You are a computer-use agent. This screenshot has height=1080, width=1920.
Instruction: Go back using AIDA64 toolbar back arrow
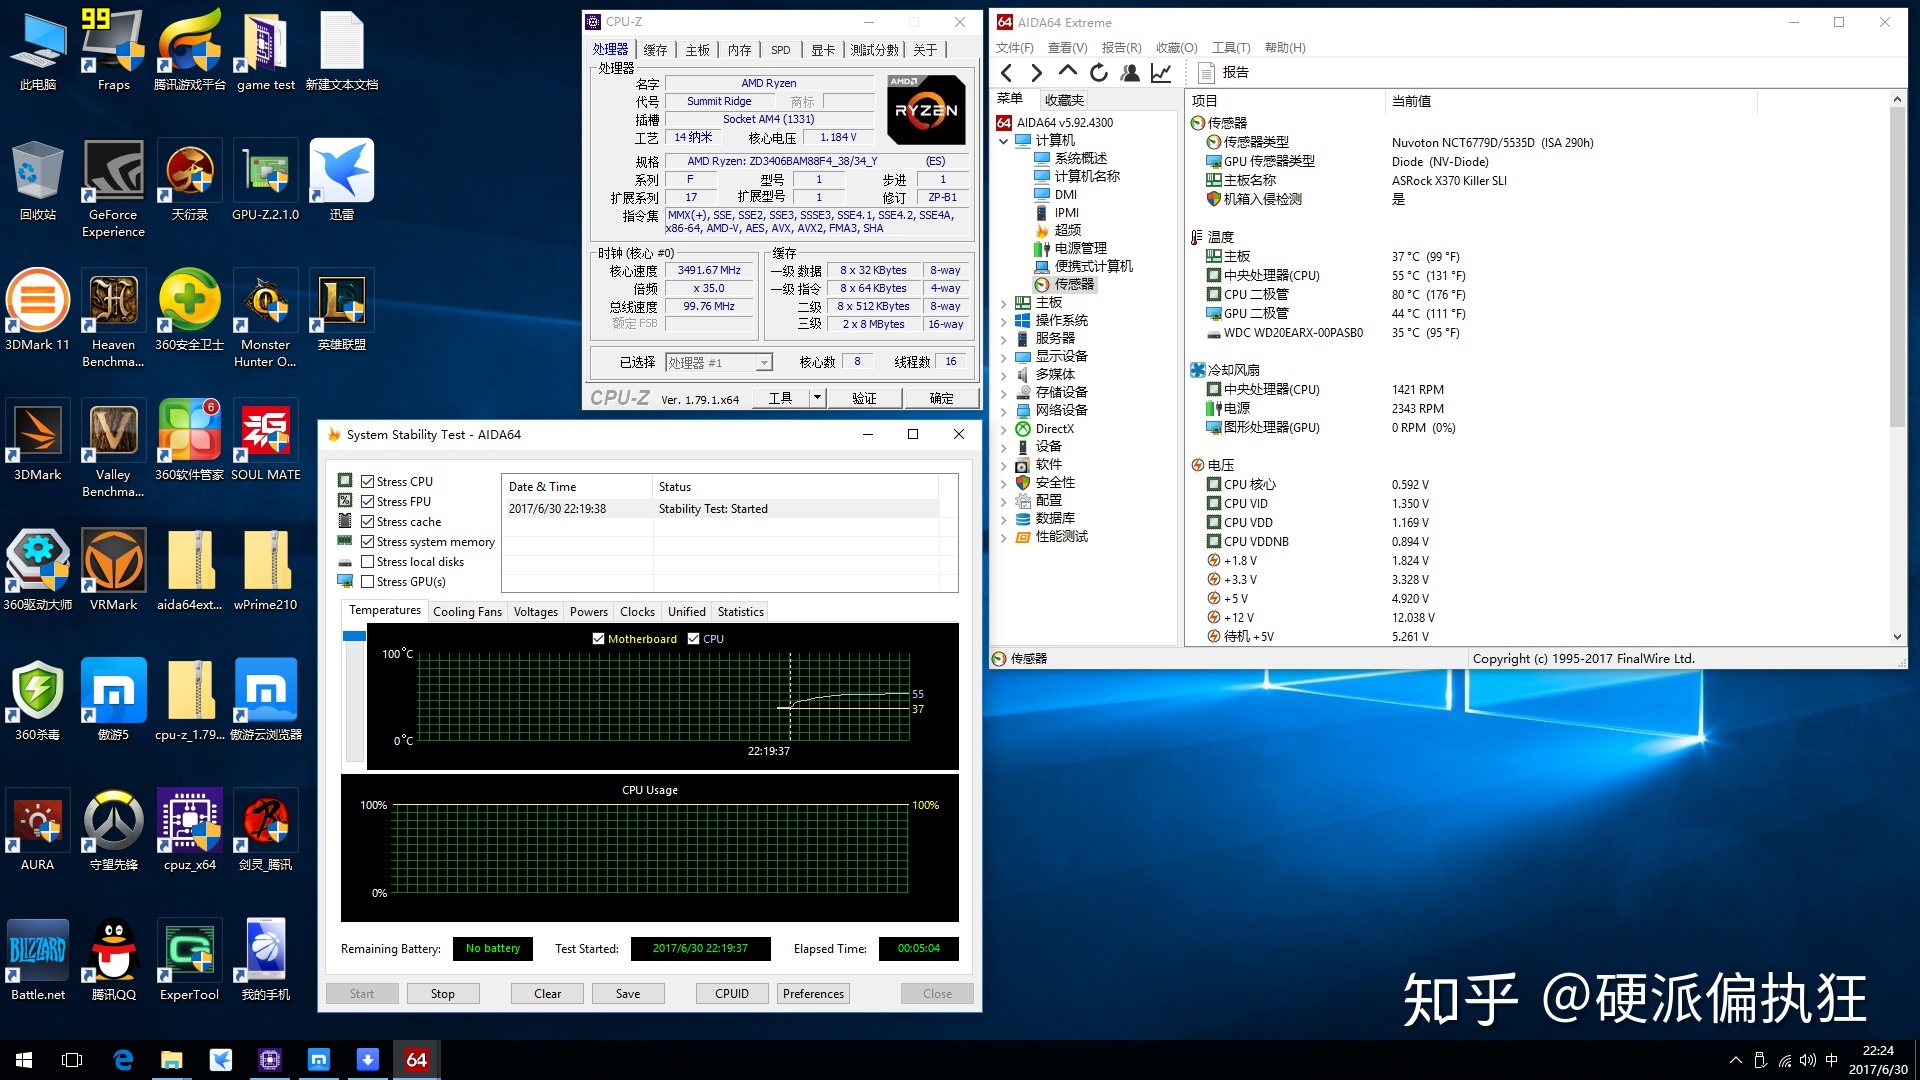click(1007, 72)
